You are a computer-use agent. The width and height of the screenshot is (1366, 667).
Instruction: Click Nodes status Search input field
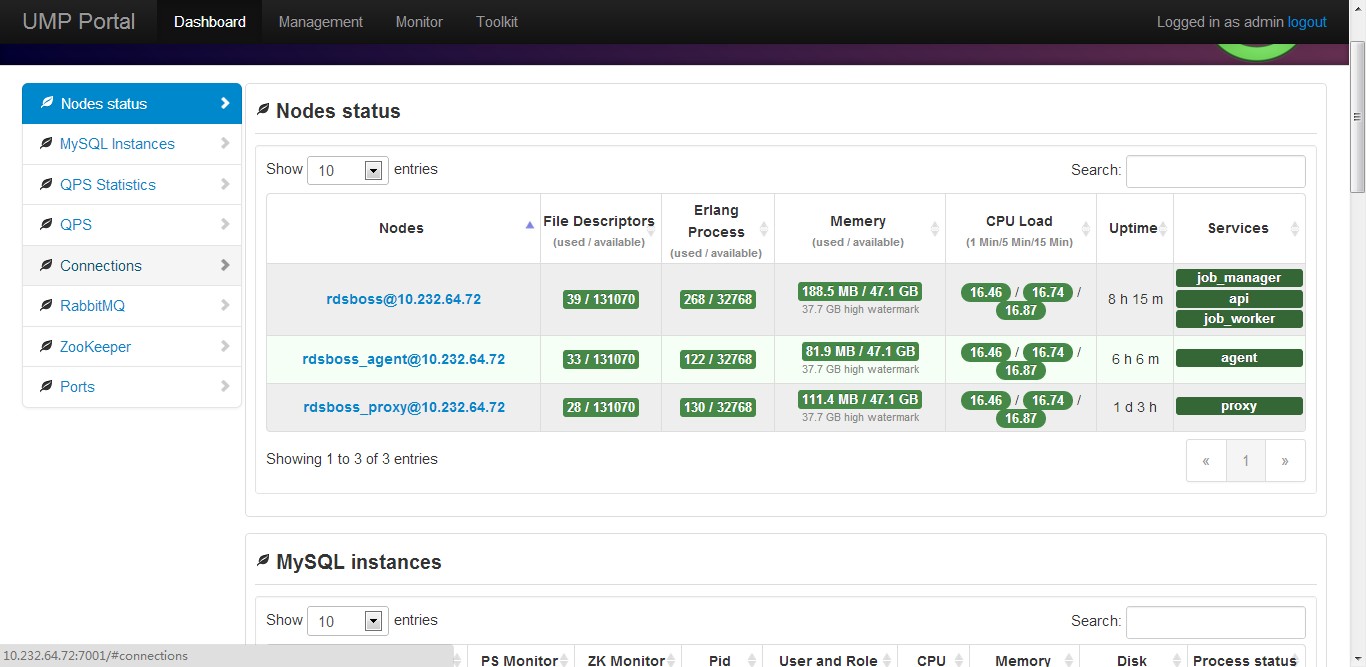[x=1216, y=171]
